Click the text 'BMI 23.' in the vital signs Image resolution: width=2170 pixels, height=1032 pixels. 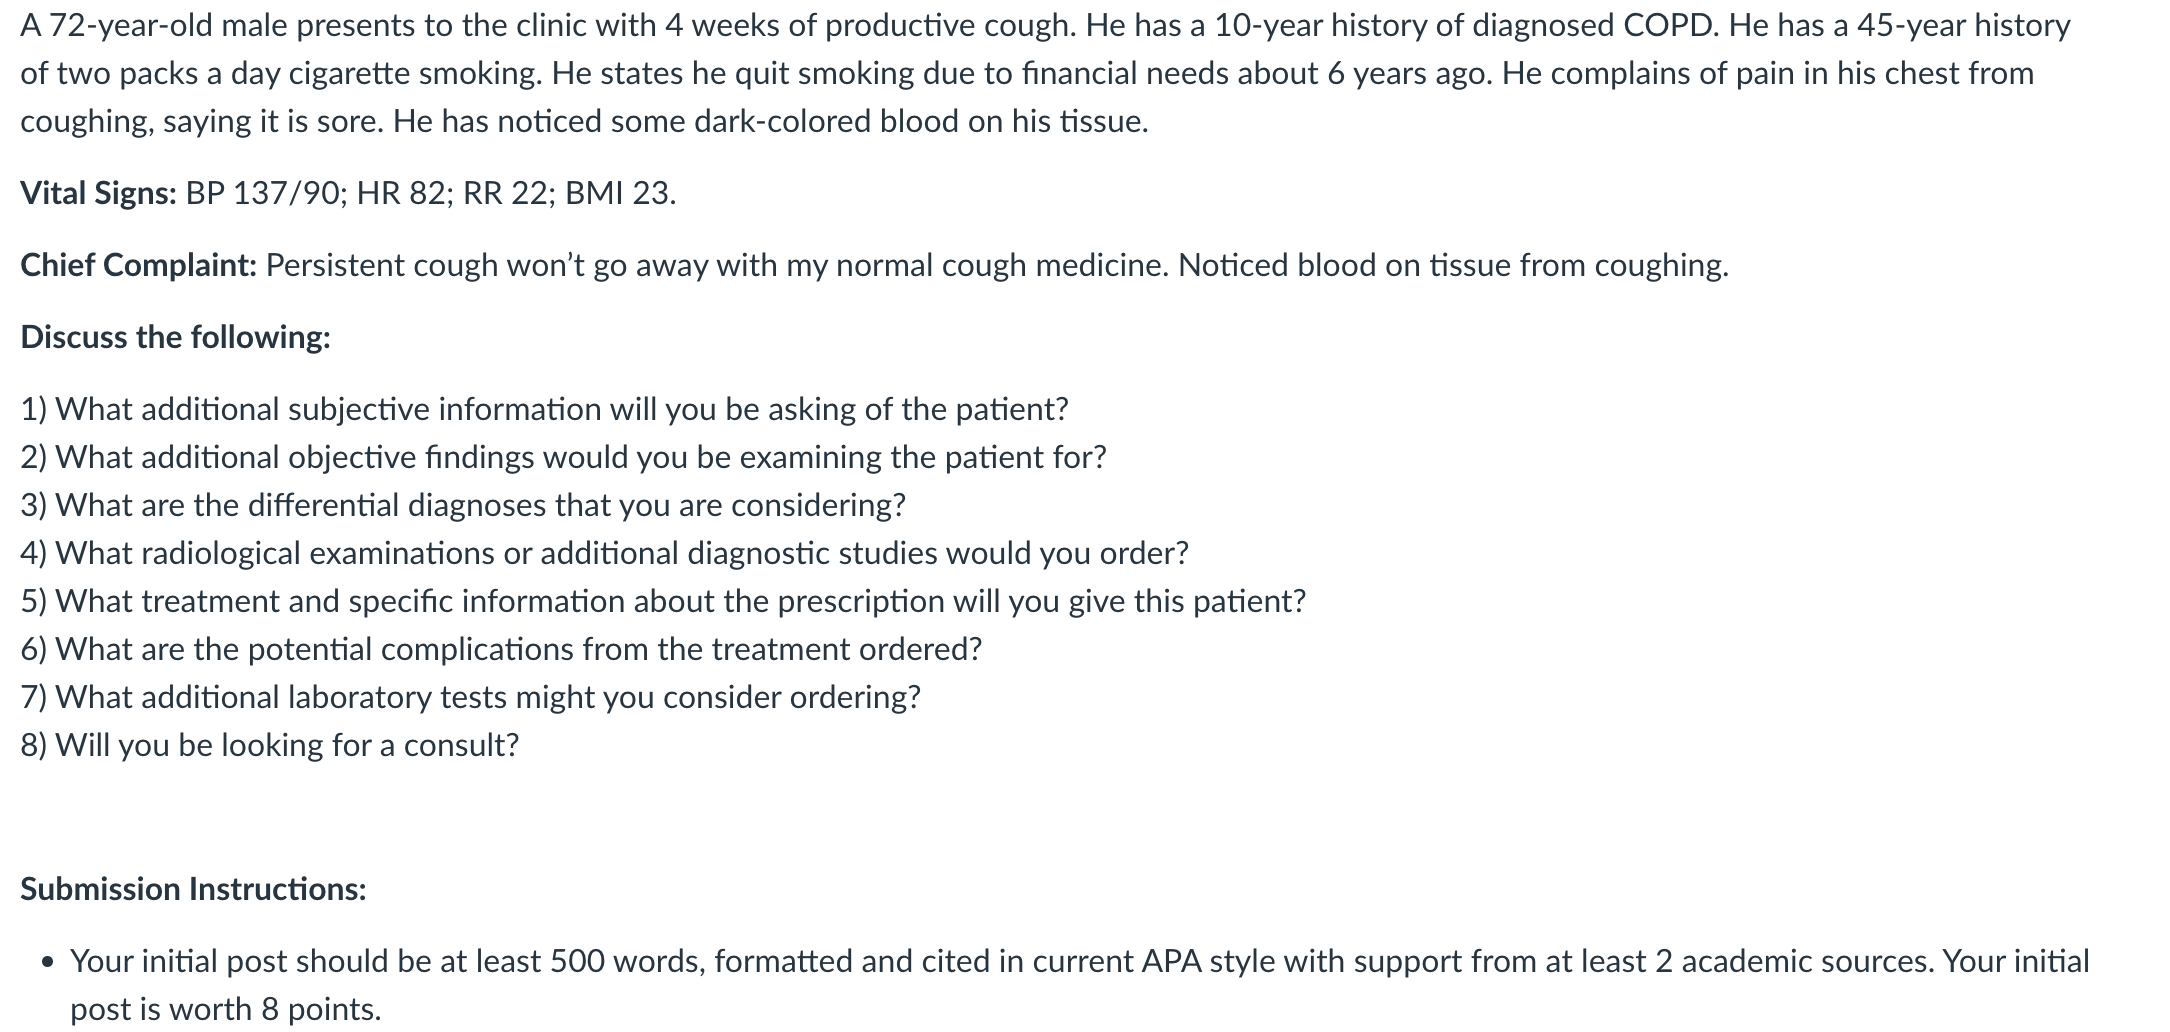(620, 193)
